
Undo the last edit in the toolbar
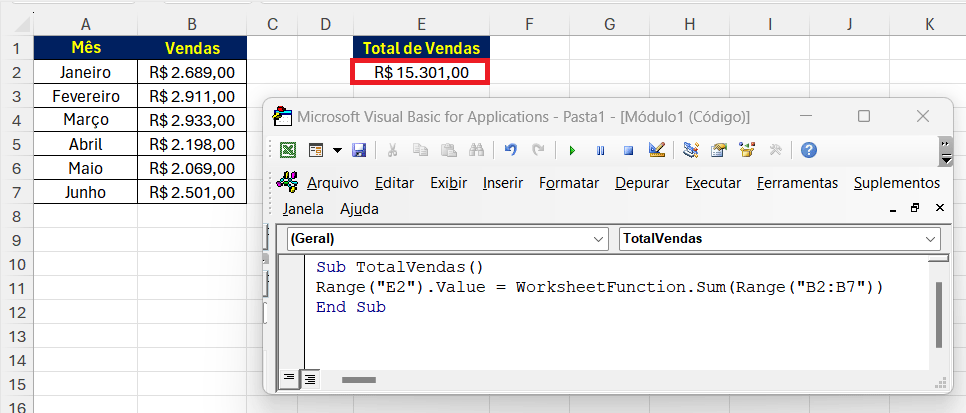pyautogui.click(x=510, y=150)
